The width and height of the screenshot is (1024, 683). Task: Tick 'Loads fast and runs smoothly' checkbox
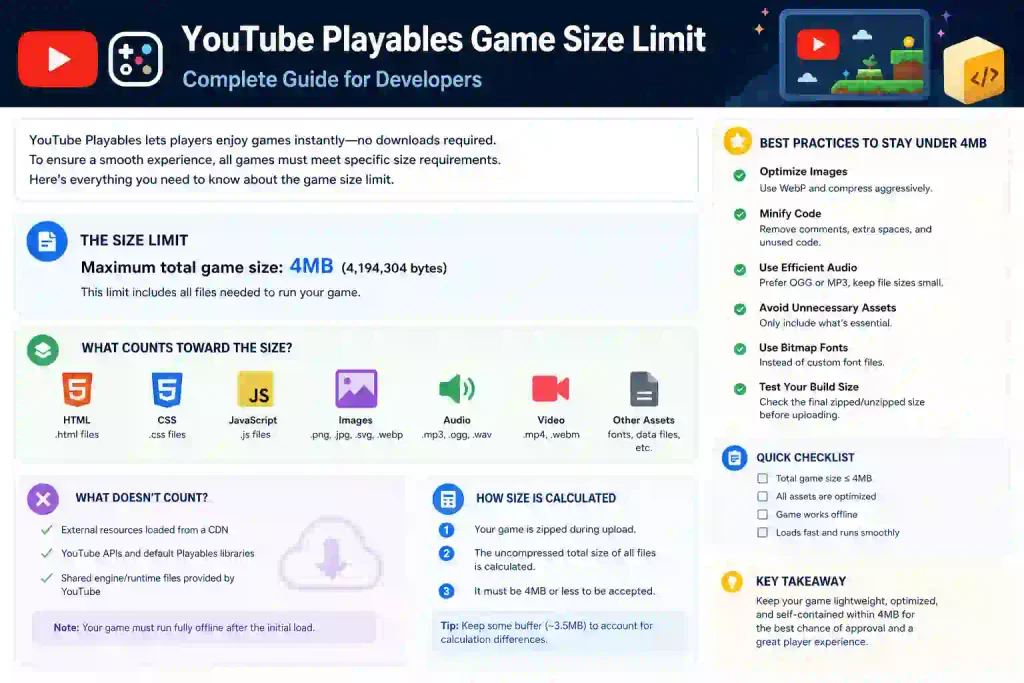click(x=762, y=532)
